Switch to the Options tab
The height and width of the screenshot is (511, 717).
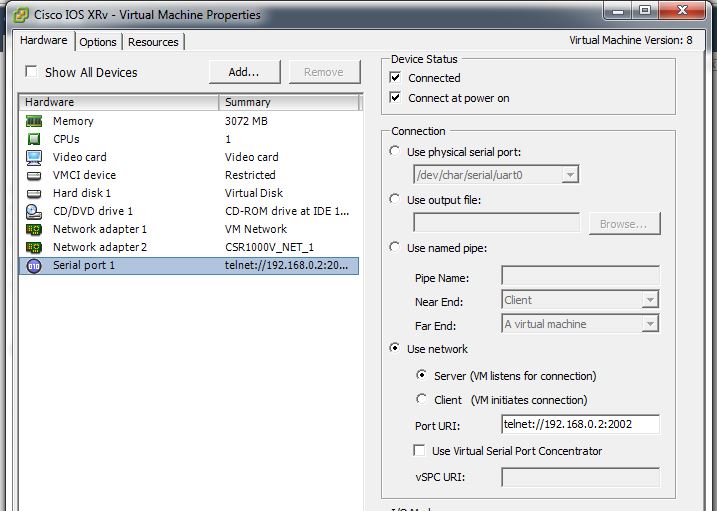98,42
